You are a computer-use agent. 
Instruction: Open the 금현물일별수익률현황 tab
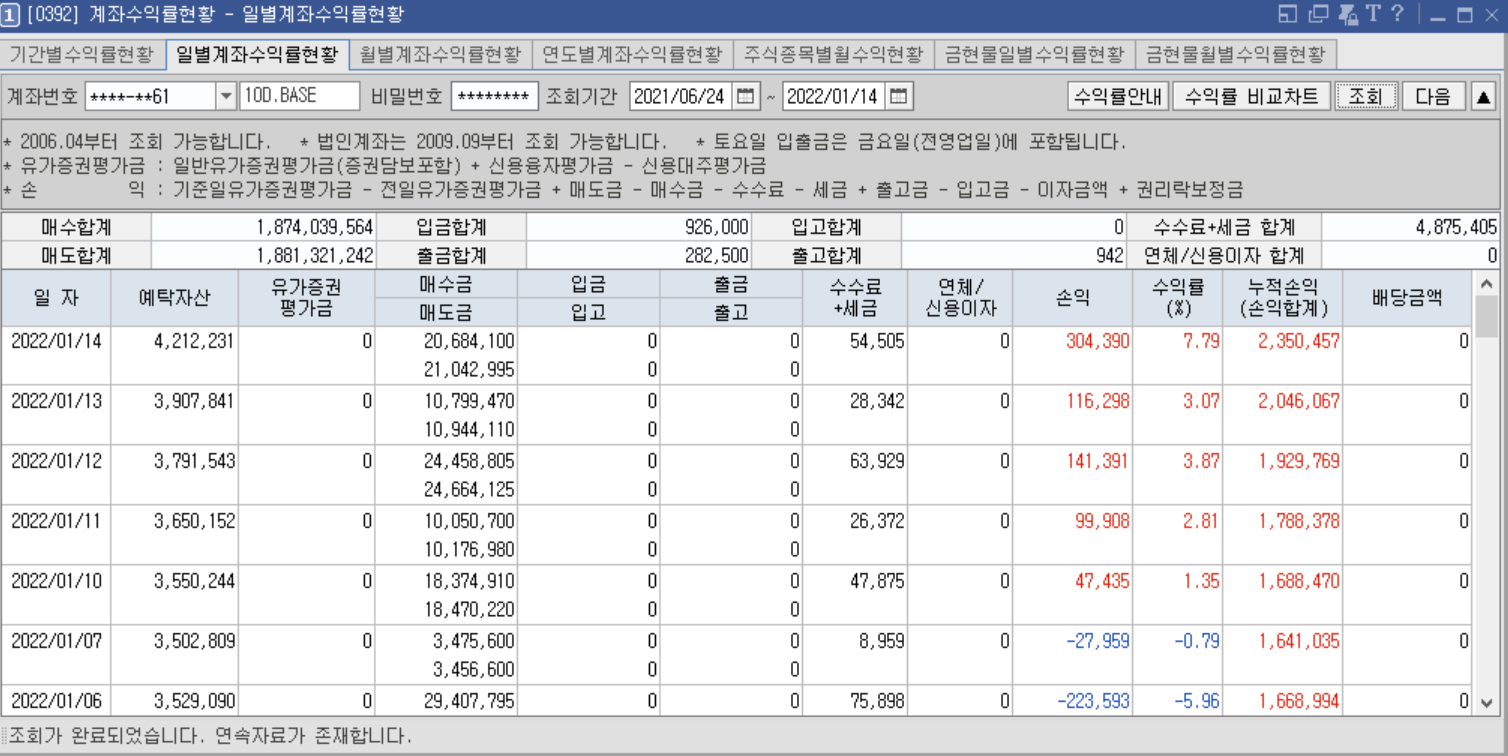(1035, 54)
